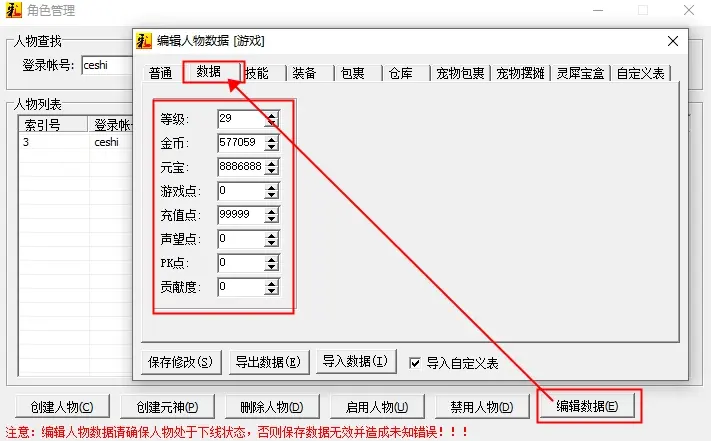Image resolution: width=711 pixels, height=441 pixels.
Task: Click the 导入数据(I) button
Action: click(x=356, y=361)
